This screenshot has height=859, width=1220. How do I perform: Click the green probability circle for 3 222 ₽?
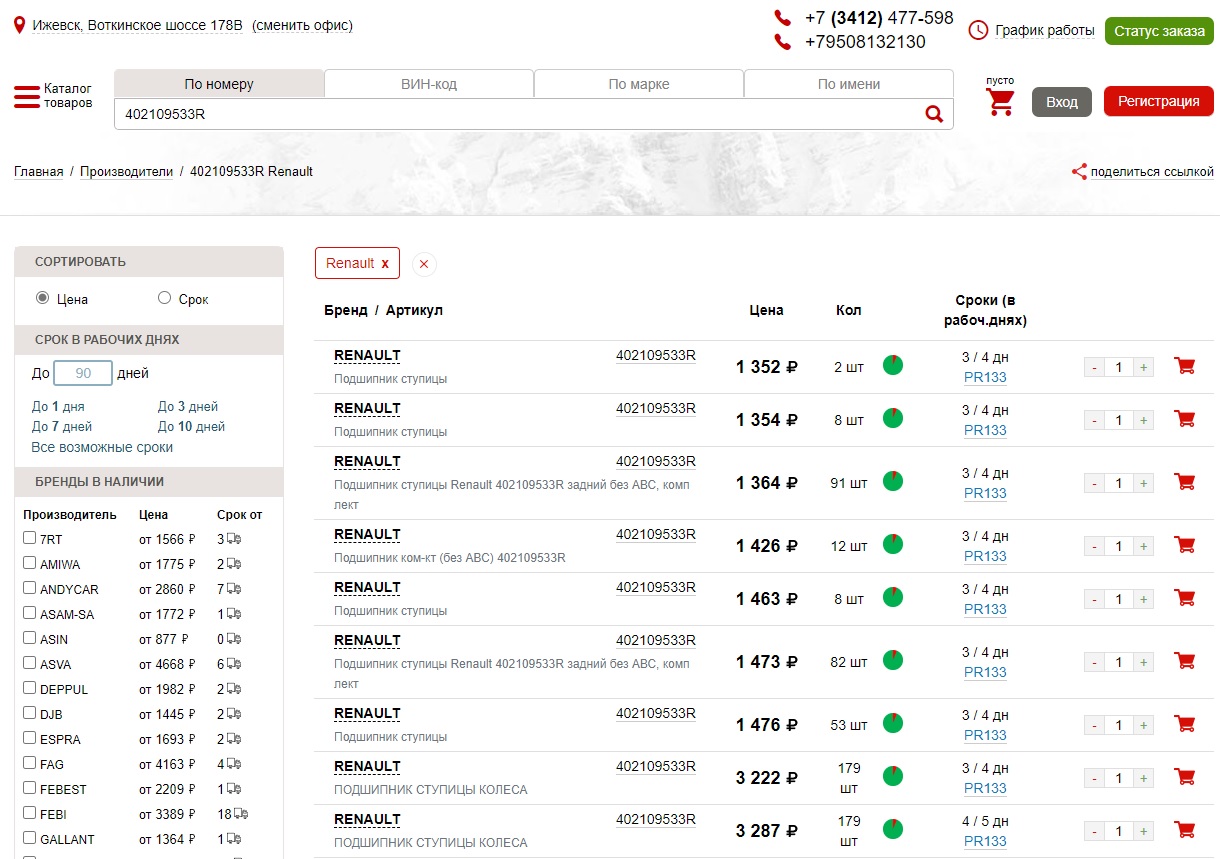point(893,776)
